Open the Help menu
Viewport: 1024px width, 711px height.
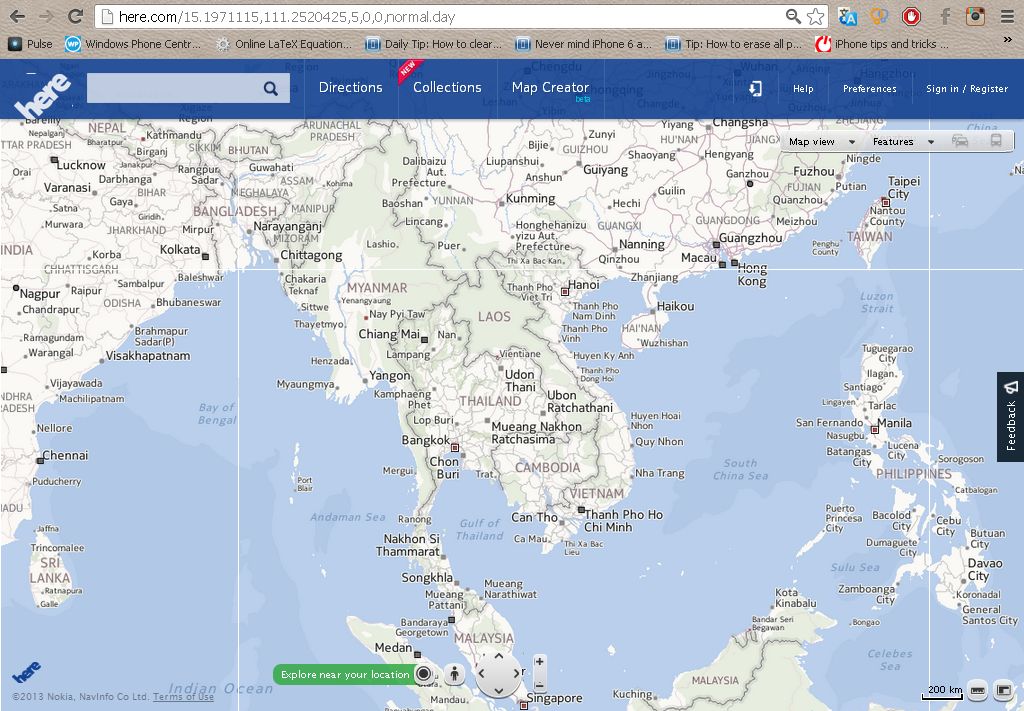coord(803,89)
